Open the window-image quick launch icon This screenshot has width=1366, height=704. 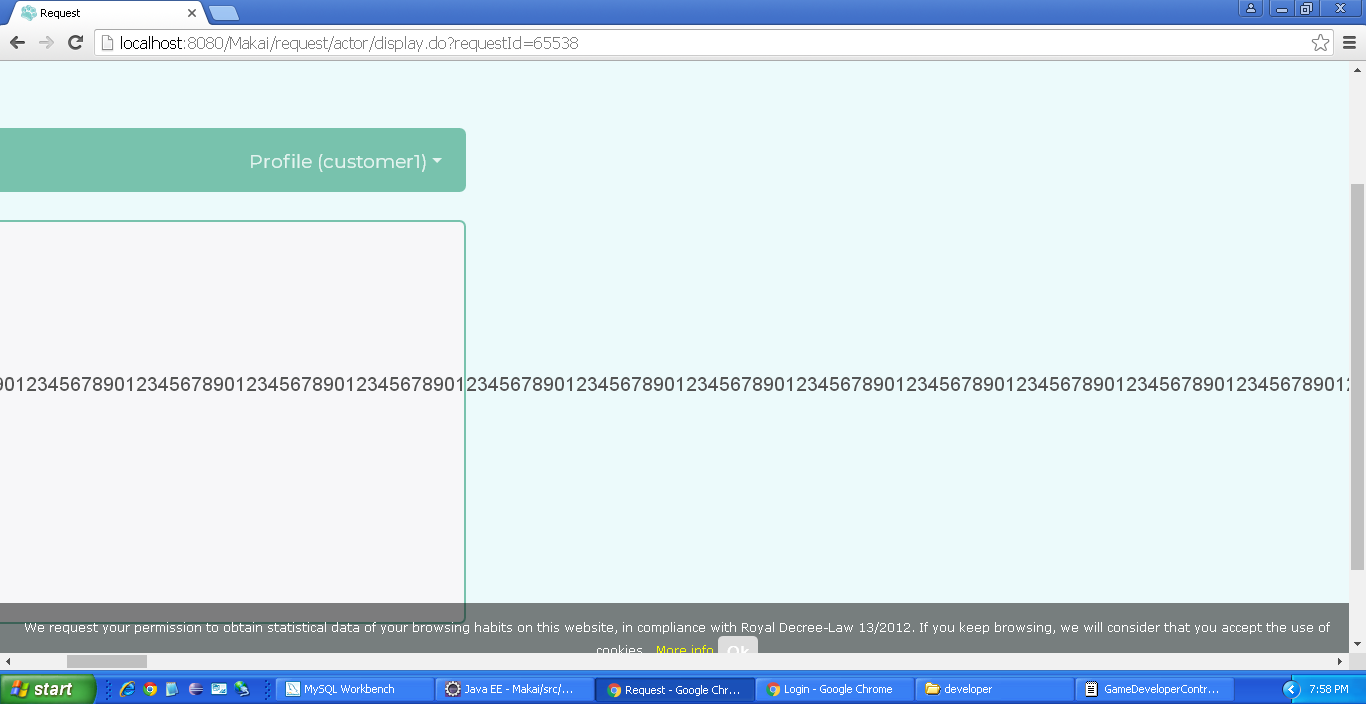click(219, 689)
